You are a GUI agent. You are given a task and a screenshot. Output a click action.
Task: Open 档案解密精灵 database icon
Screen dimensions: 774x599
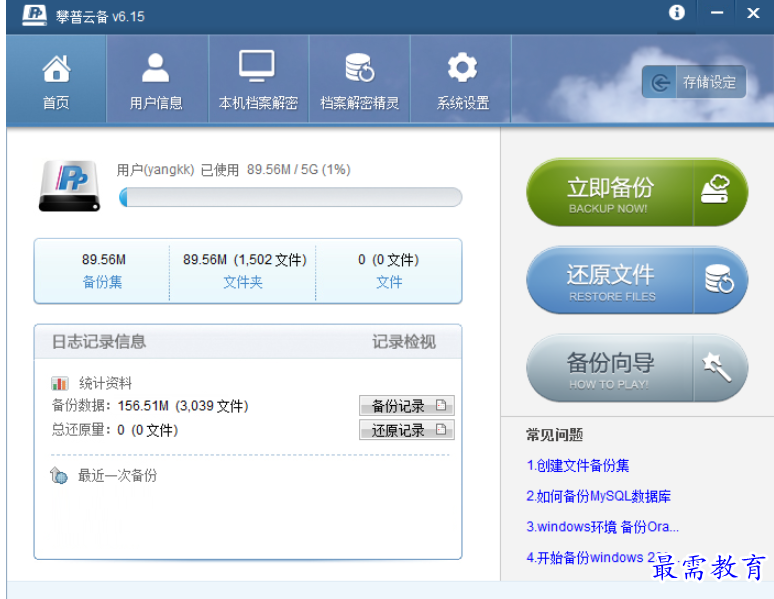[x=360, y=68]
